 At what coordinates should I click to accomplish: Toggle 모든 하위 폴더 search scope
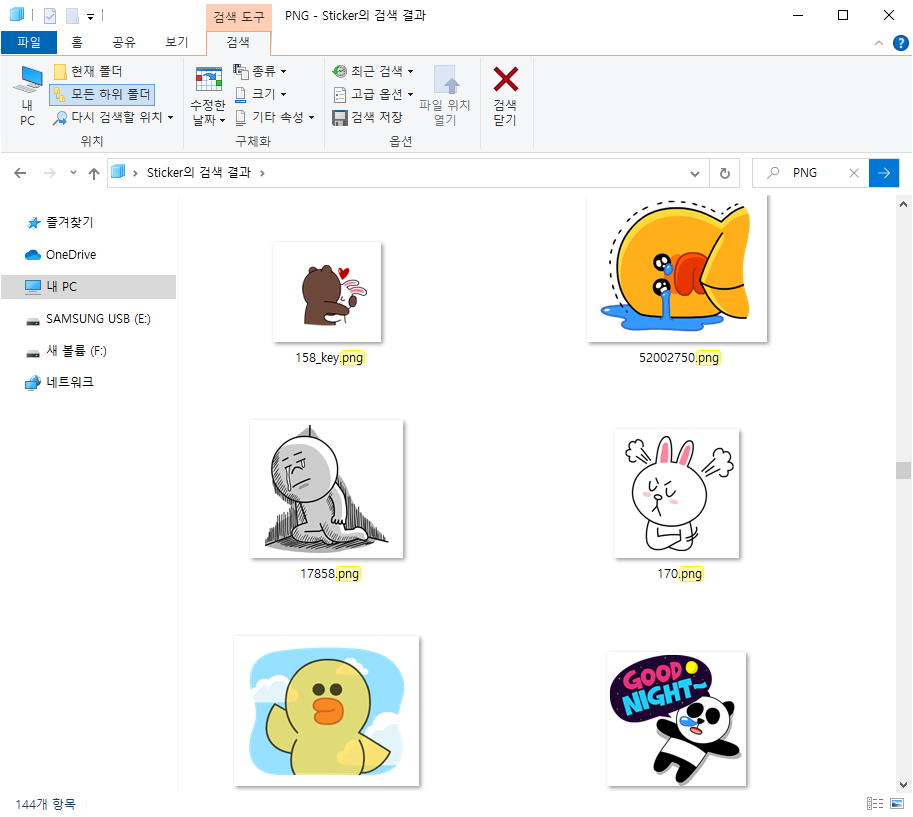[x=102, y=94]
